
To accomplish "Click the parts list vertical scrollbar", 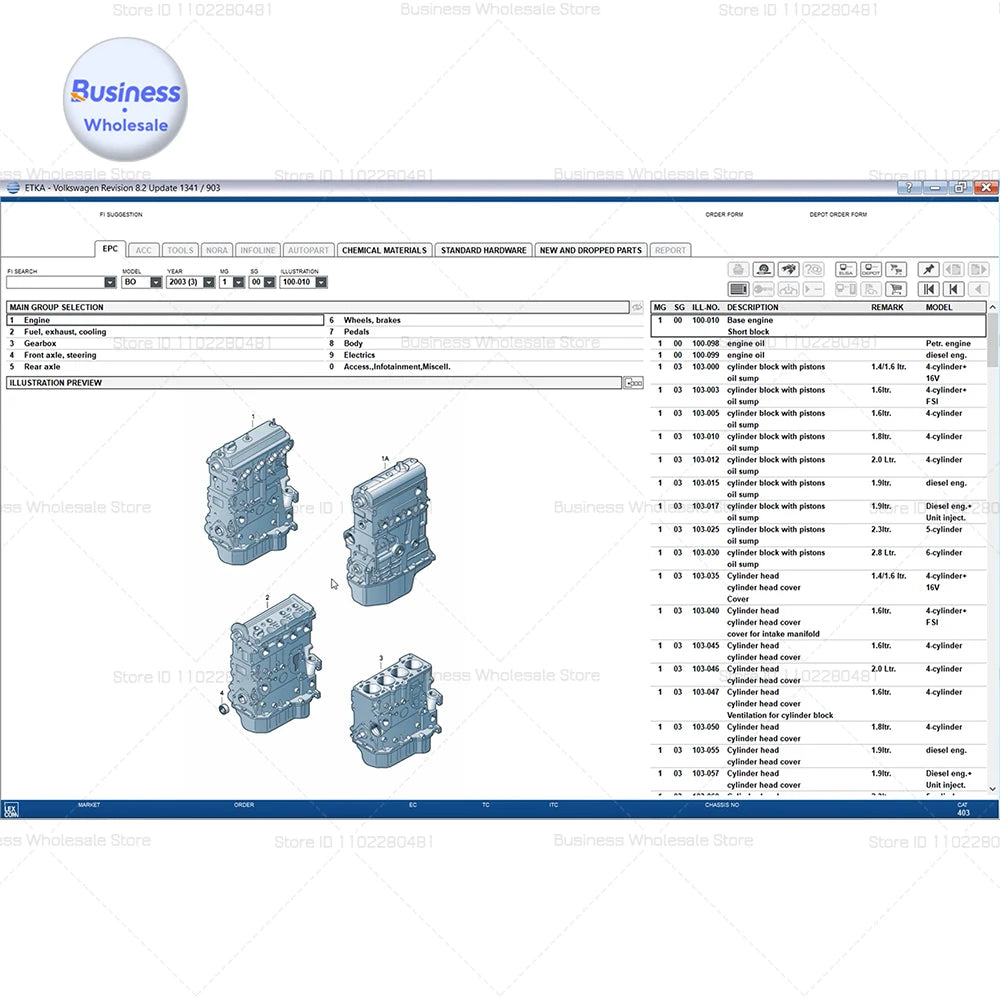I will click(x=992, y=550).
